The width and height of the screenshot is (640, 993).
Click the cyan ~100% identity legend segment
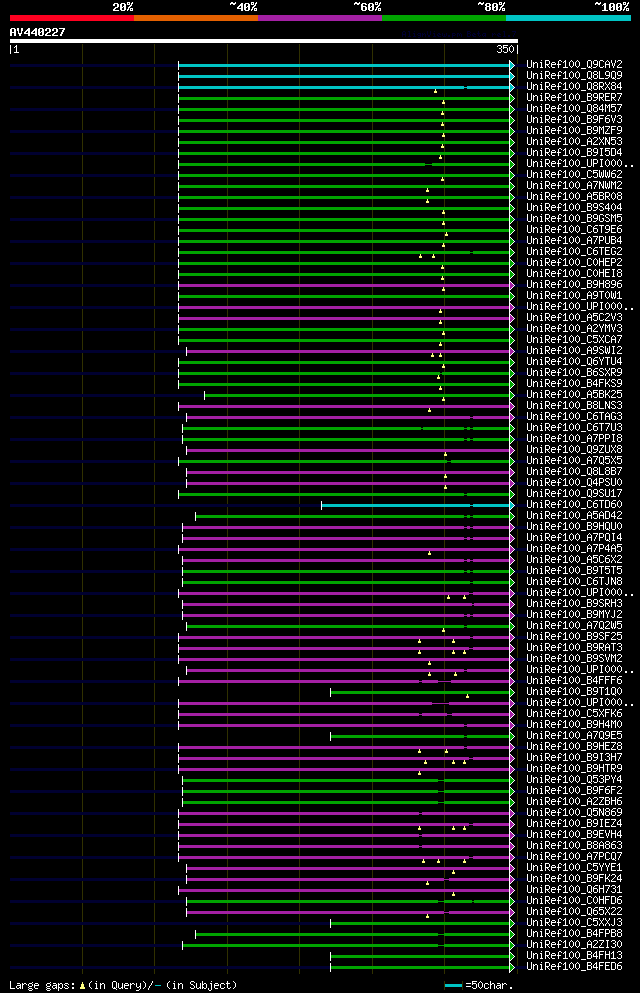[x=568, y=18]
